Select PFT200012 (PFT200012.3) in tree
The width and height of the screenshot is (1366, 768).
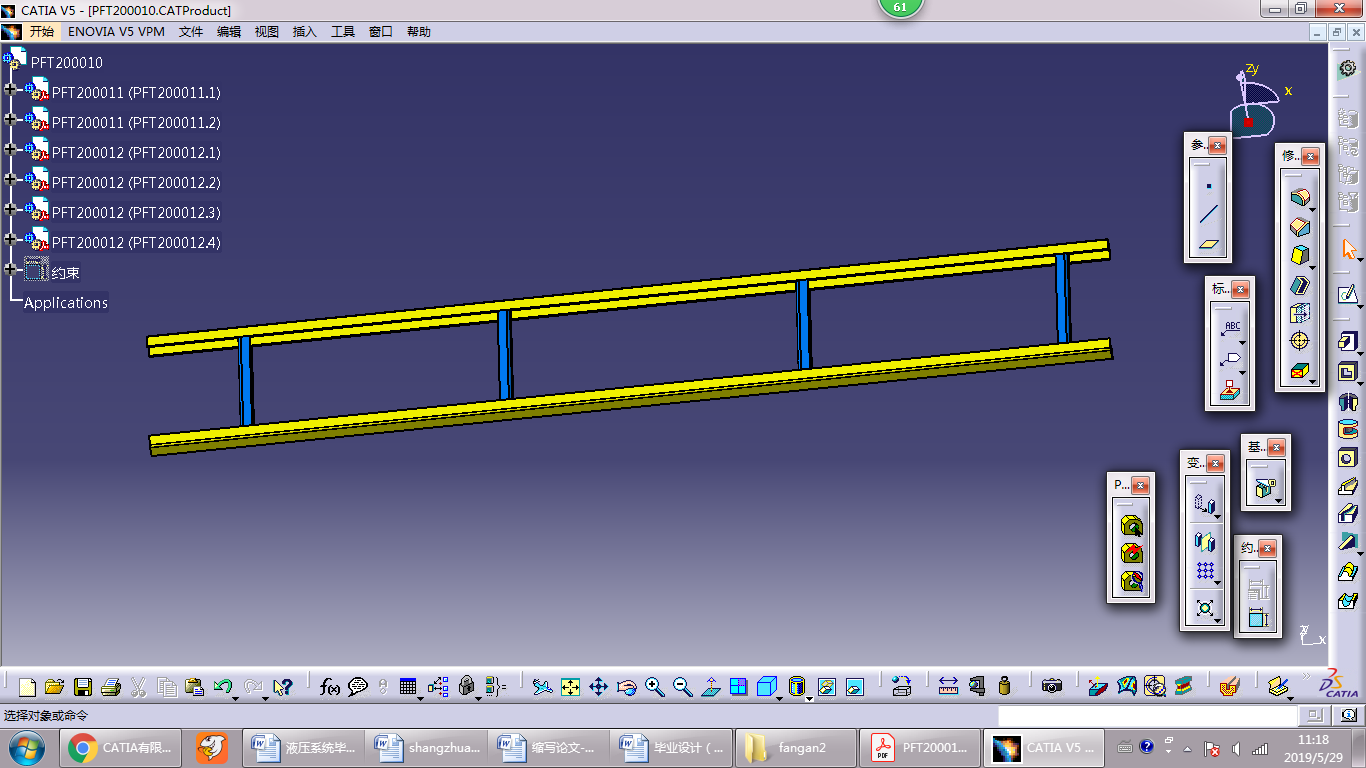135,213
